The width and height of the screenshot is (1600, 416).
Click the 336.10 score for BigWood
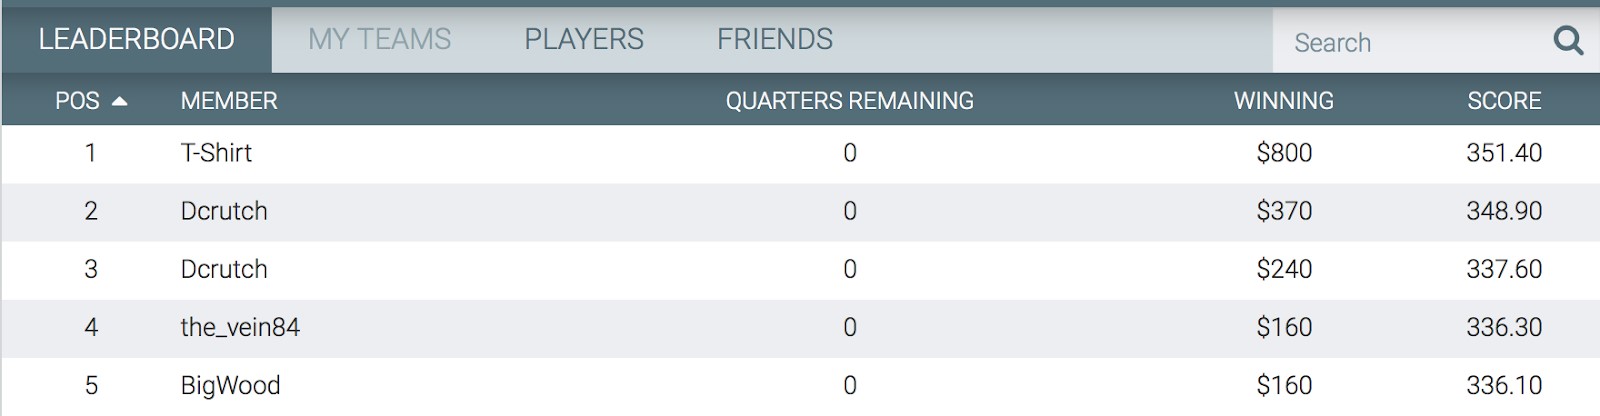(1504, 385)
